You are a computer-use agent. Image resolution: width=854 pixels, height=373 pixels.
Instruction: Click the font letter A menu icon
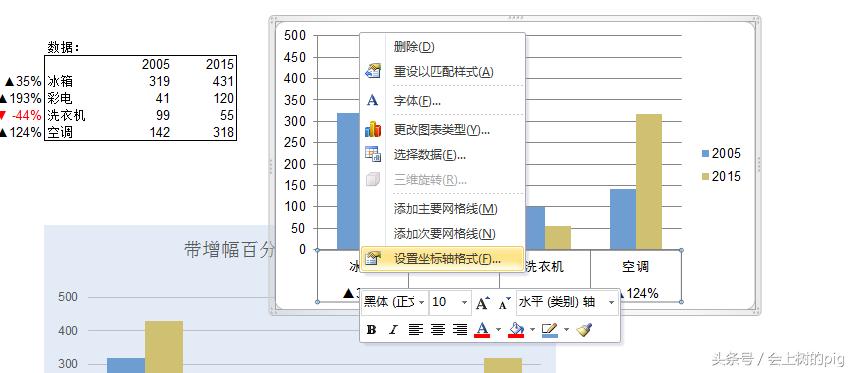click(x=373, y=101)
